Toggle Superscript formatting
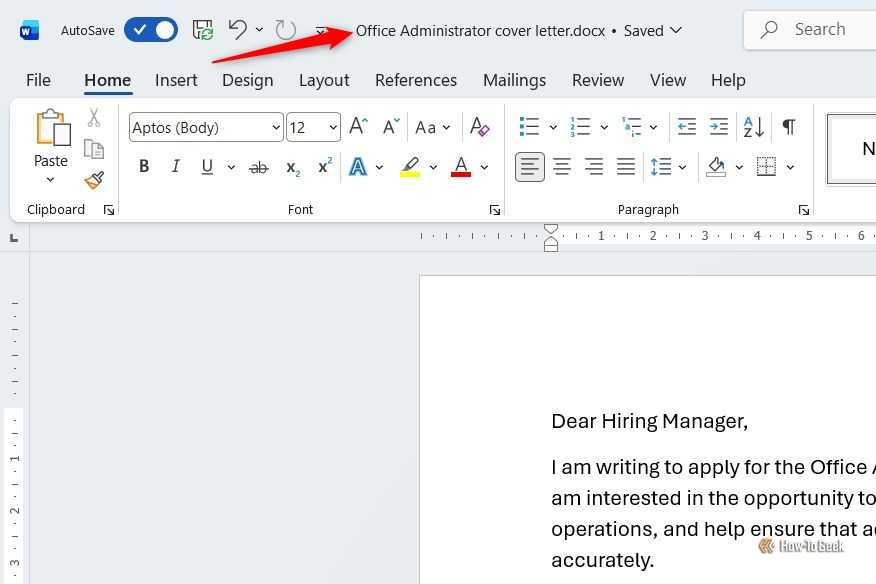The image size is (876, 584). coord(325,165)
